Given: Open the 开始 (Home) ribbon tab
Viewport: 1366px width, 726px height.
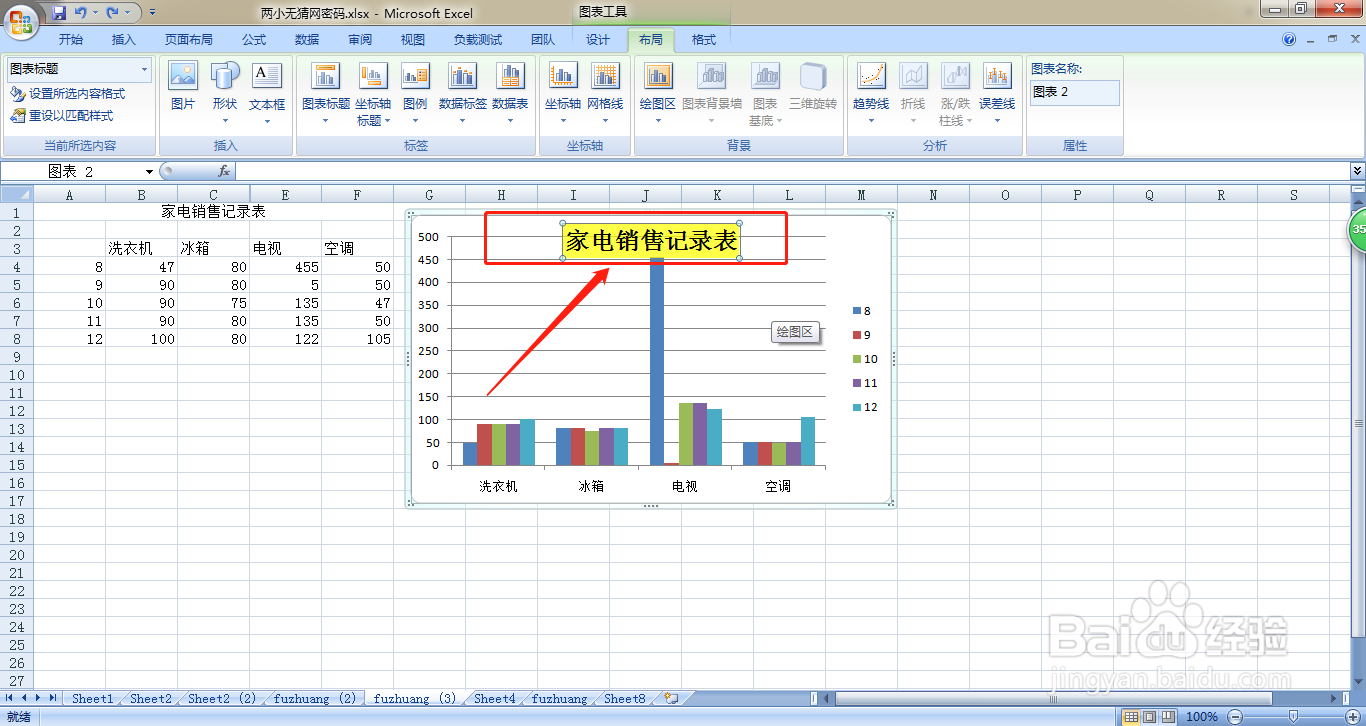Looking at the screenshot, I should [x=71, y=40].
